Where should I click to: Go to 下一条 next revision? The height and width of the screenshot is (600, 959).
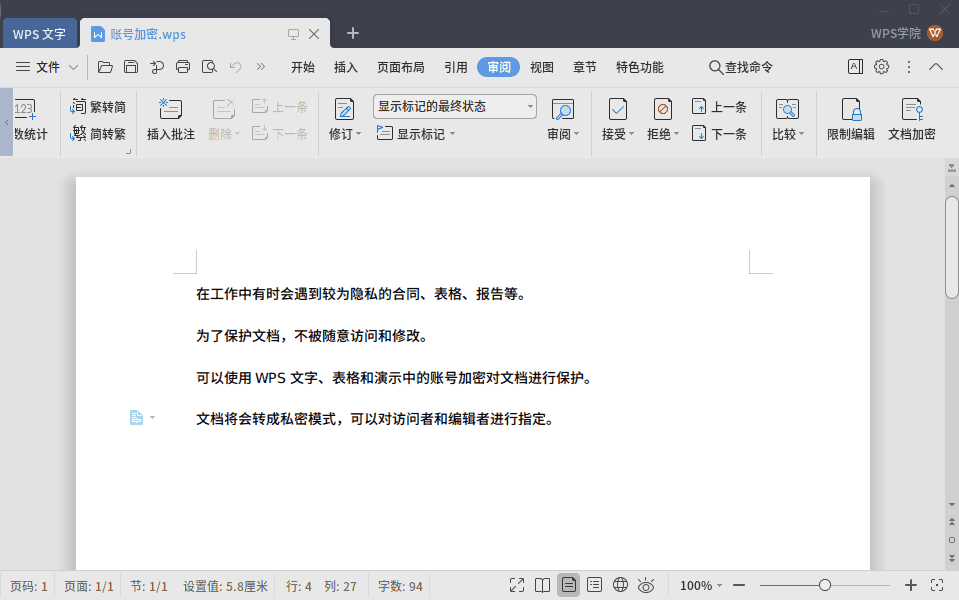click(x=719, y=134)
